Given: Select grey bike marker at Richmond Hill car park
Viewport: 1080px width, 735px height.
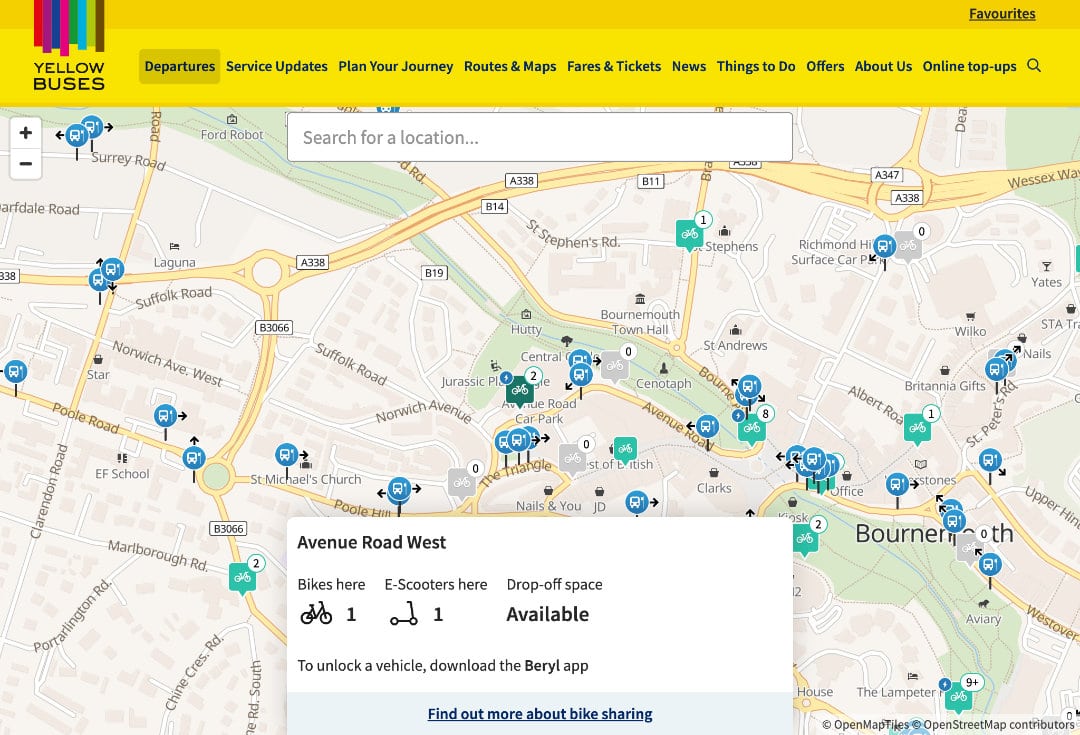Looking at the screenshot, I should tap(908, 246).
